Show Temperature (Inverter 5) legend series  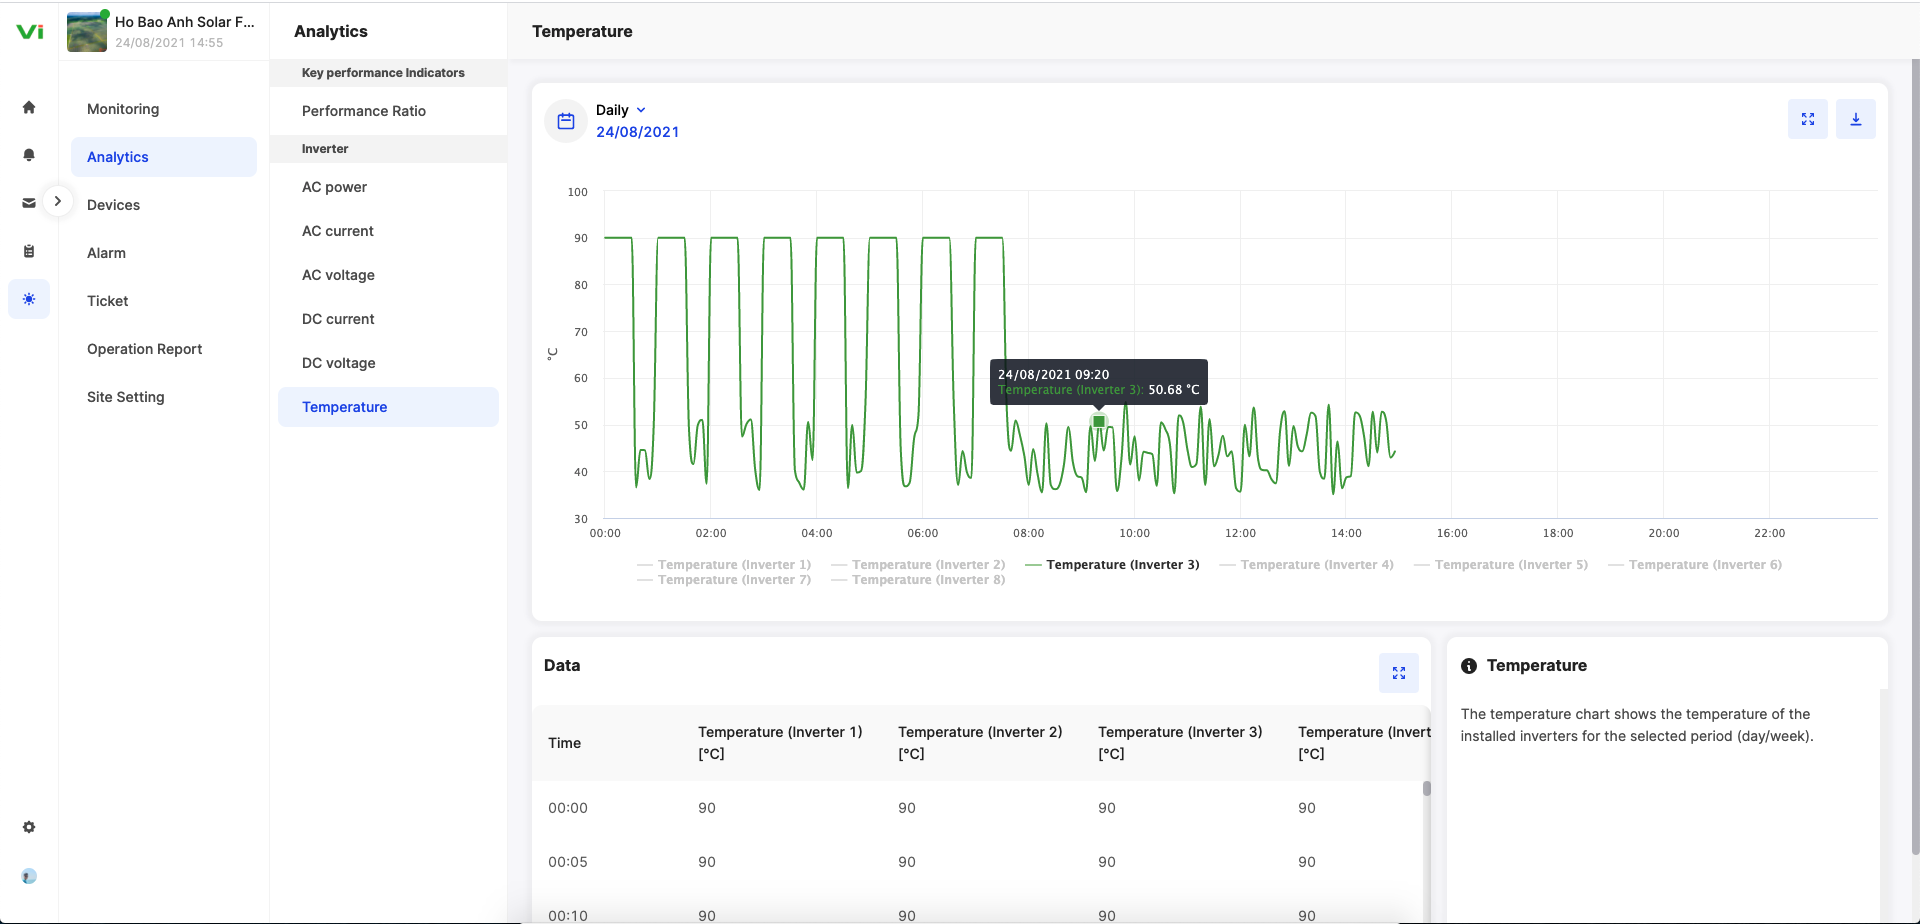[1510, 565]
